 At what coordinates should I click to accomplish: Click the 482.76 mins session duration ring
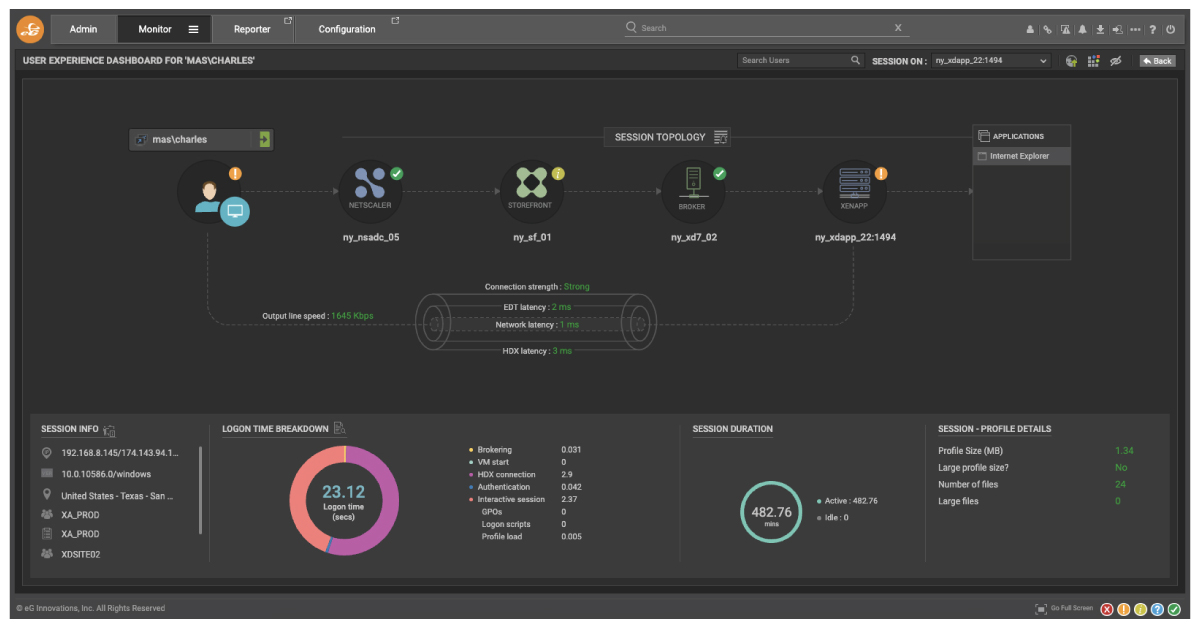[771, 512]
